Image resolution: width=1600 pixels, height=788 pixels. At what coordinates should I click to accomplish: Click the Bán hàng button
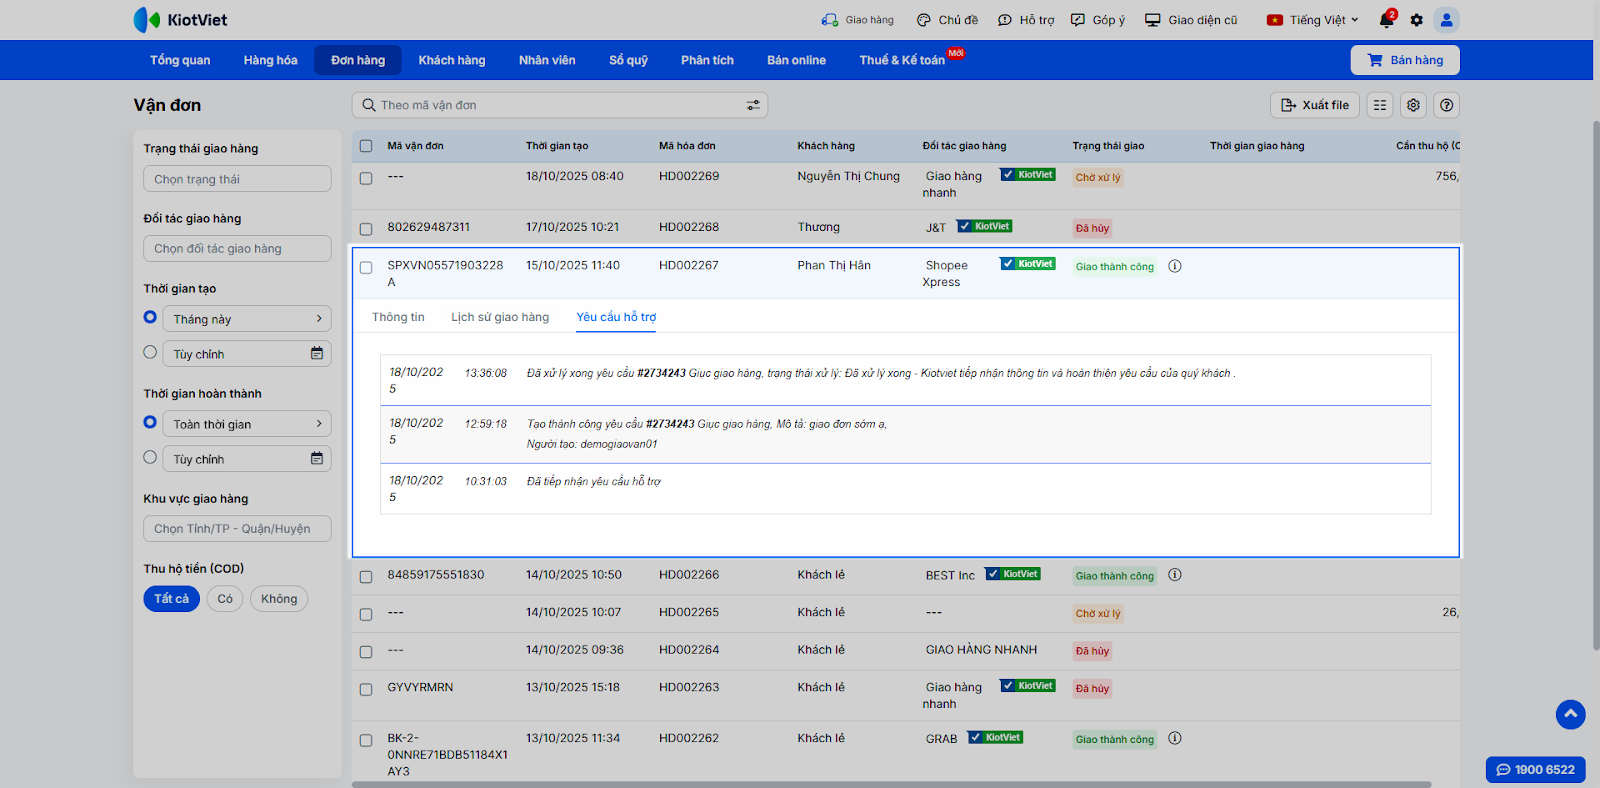1404,60
